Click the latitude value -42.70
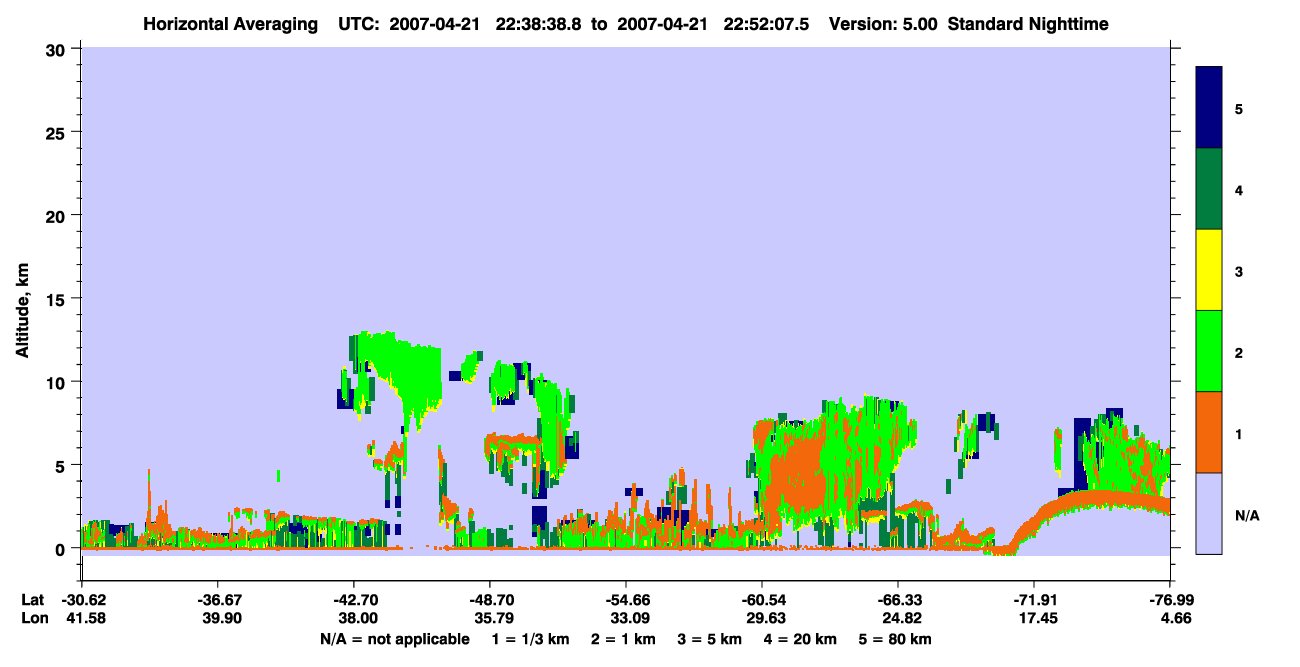This screenshot has height=667, width=1300. (353, 600)
